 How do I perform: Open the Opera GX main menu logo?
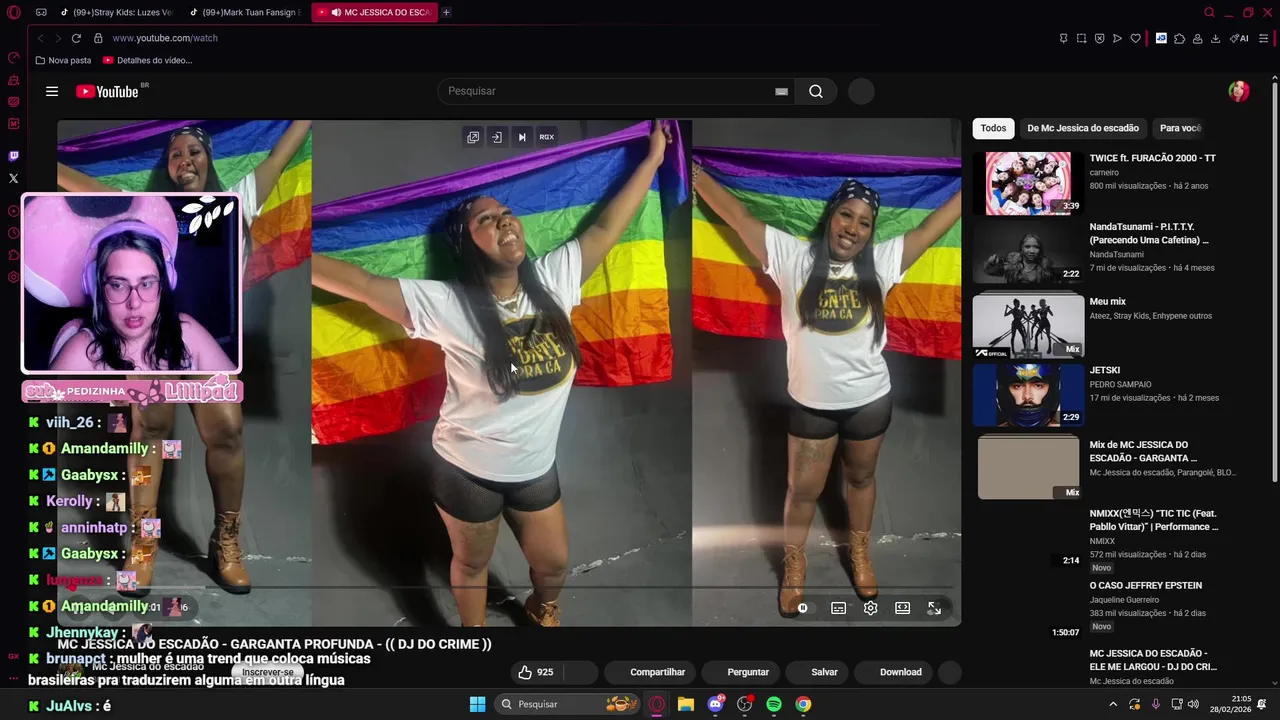coord(13,12)
